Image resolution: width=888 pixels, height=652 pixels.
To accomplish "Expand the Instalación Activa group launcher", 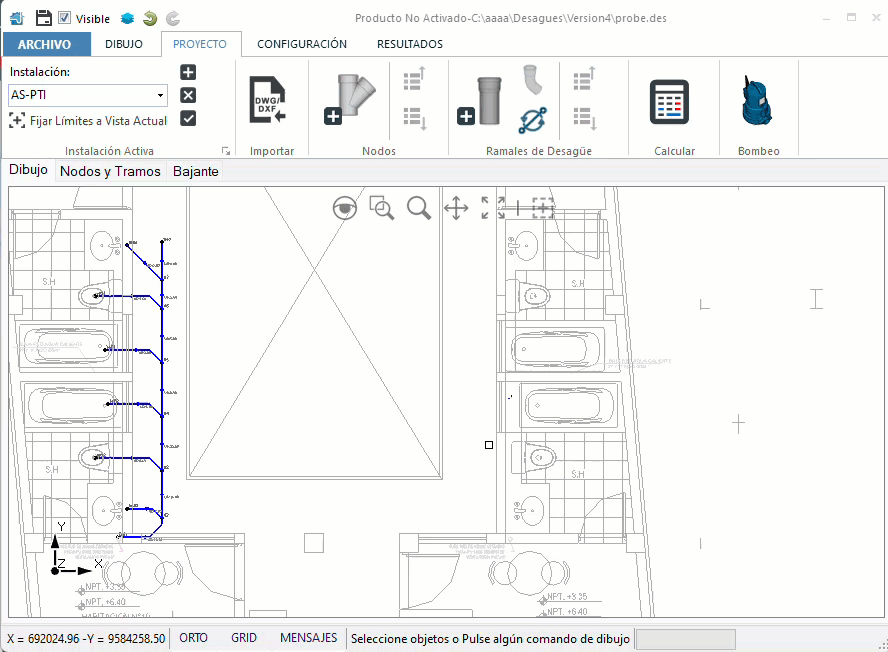I will coord(226,151).
